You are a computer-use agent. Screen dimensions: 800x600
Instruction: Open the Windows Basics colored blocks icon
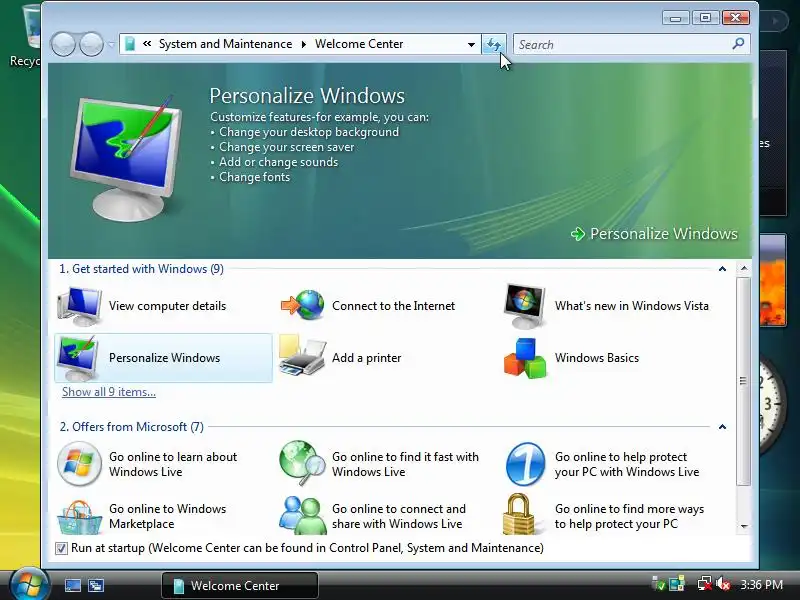point(525,358)
